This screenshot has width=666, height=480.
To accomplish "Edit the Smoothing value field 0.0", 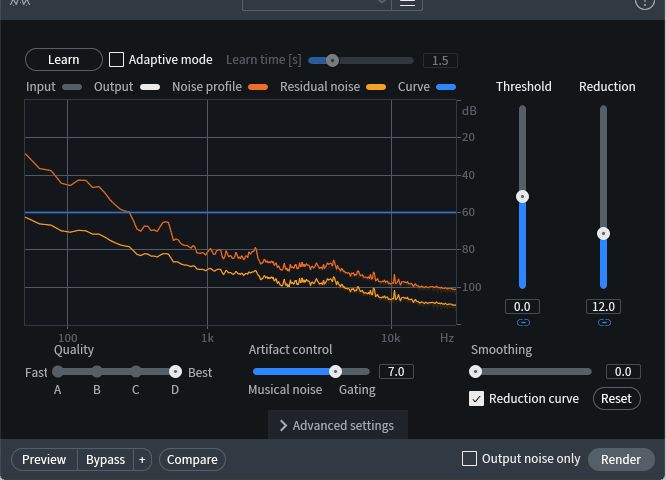I will (623, 372).
